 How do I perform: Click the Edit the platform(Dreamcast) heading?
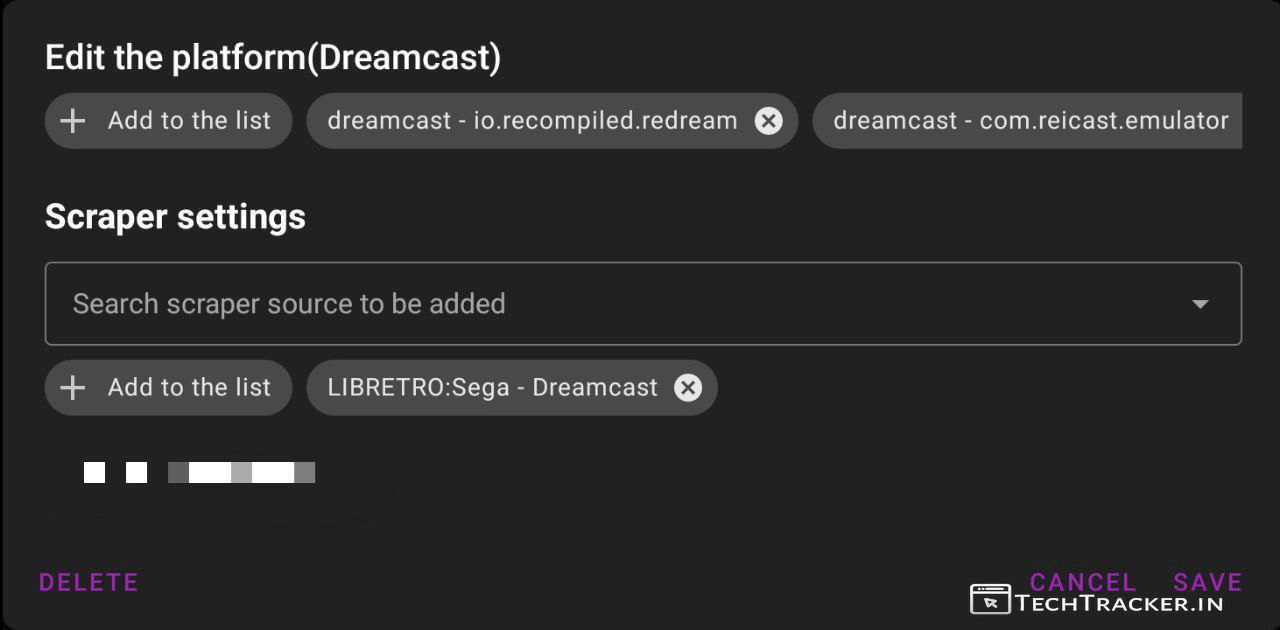[x=273, y=58]
